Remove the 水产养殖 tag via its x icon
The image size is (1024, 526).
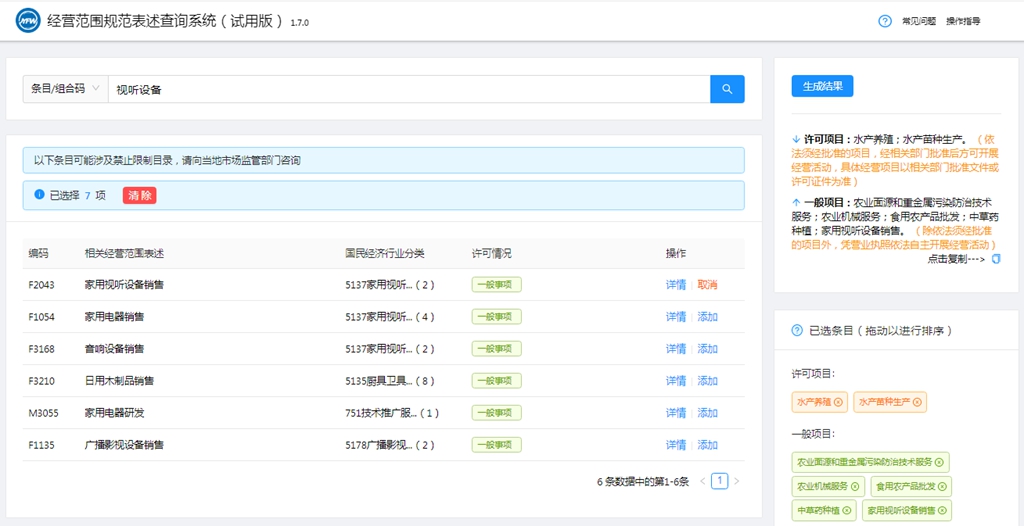[x=838, y=402]
